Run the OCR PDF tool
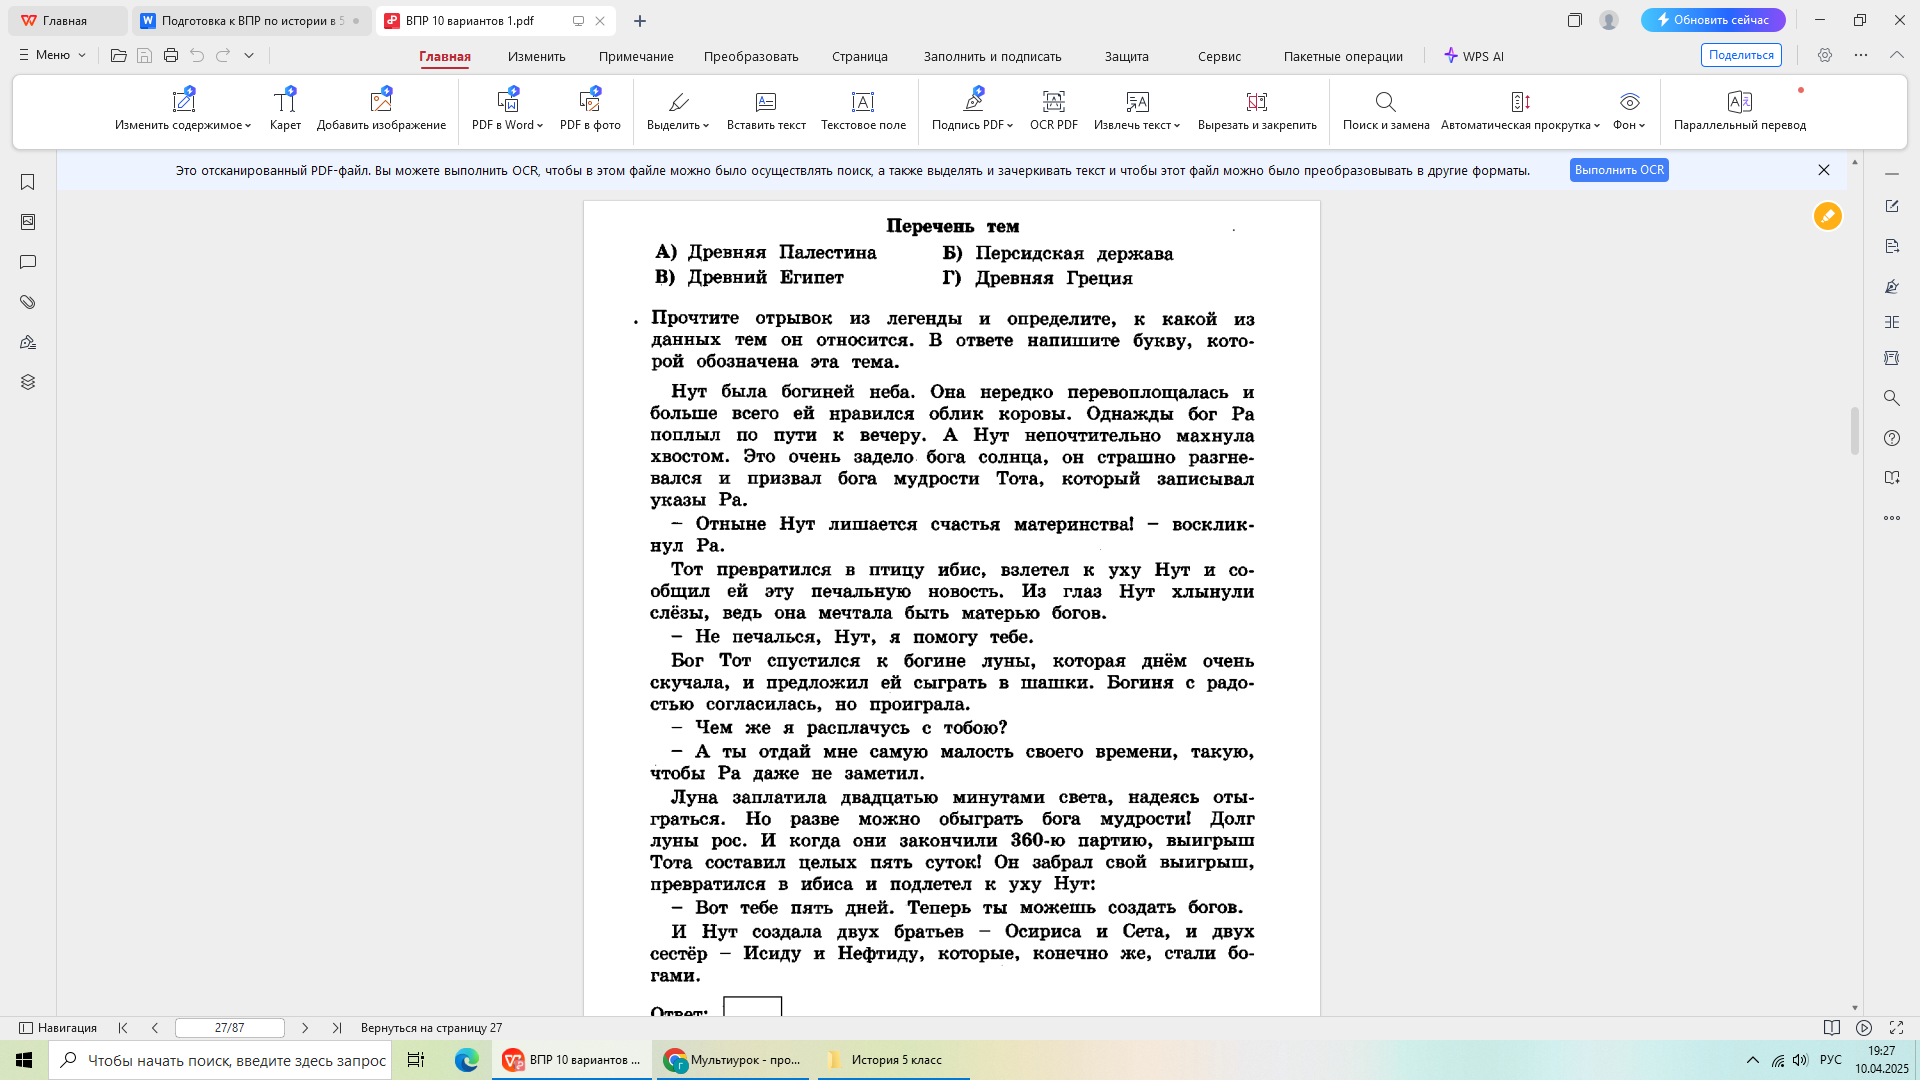This screenshot has height=1080, width=1920. coord(1054,110)
